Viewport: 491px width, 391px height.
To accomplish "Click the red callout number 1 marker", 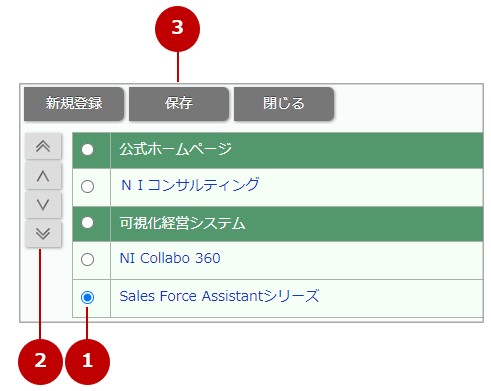I will coord(87,362).
